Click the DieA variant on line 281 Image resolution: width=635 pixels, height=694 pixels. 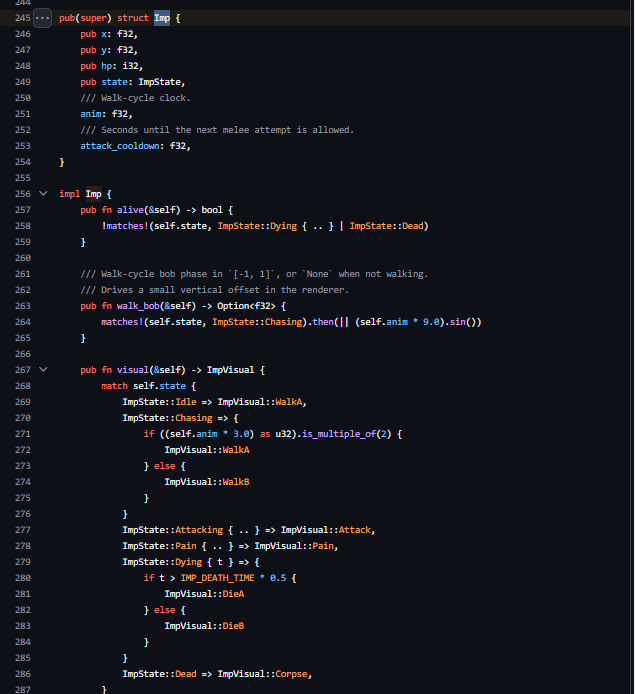[x=233, y=594]
